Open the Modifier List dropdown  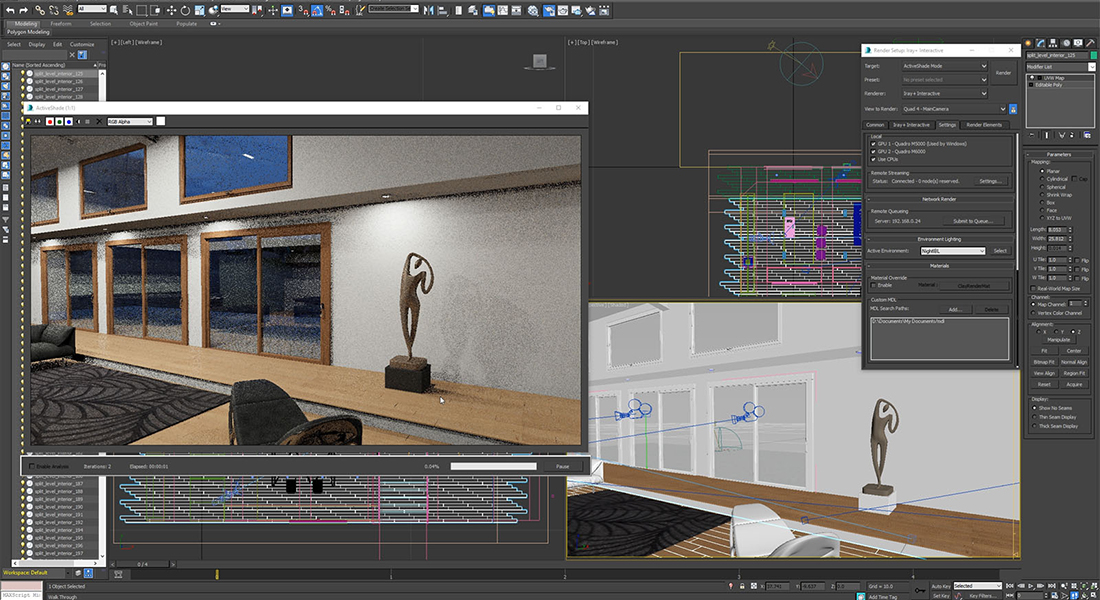click(1060, 67)
